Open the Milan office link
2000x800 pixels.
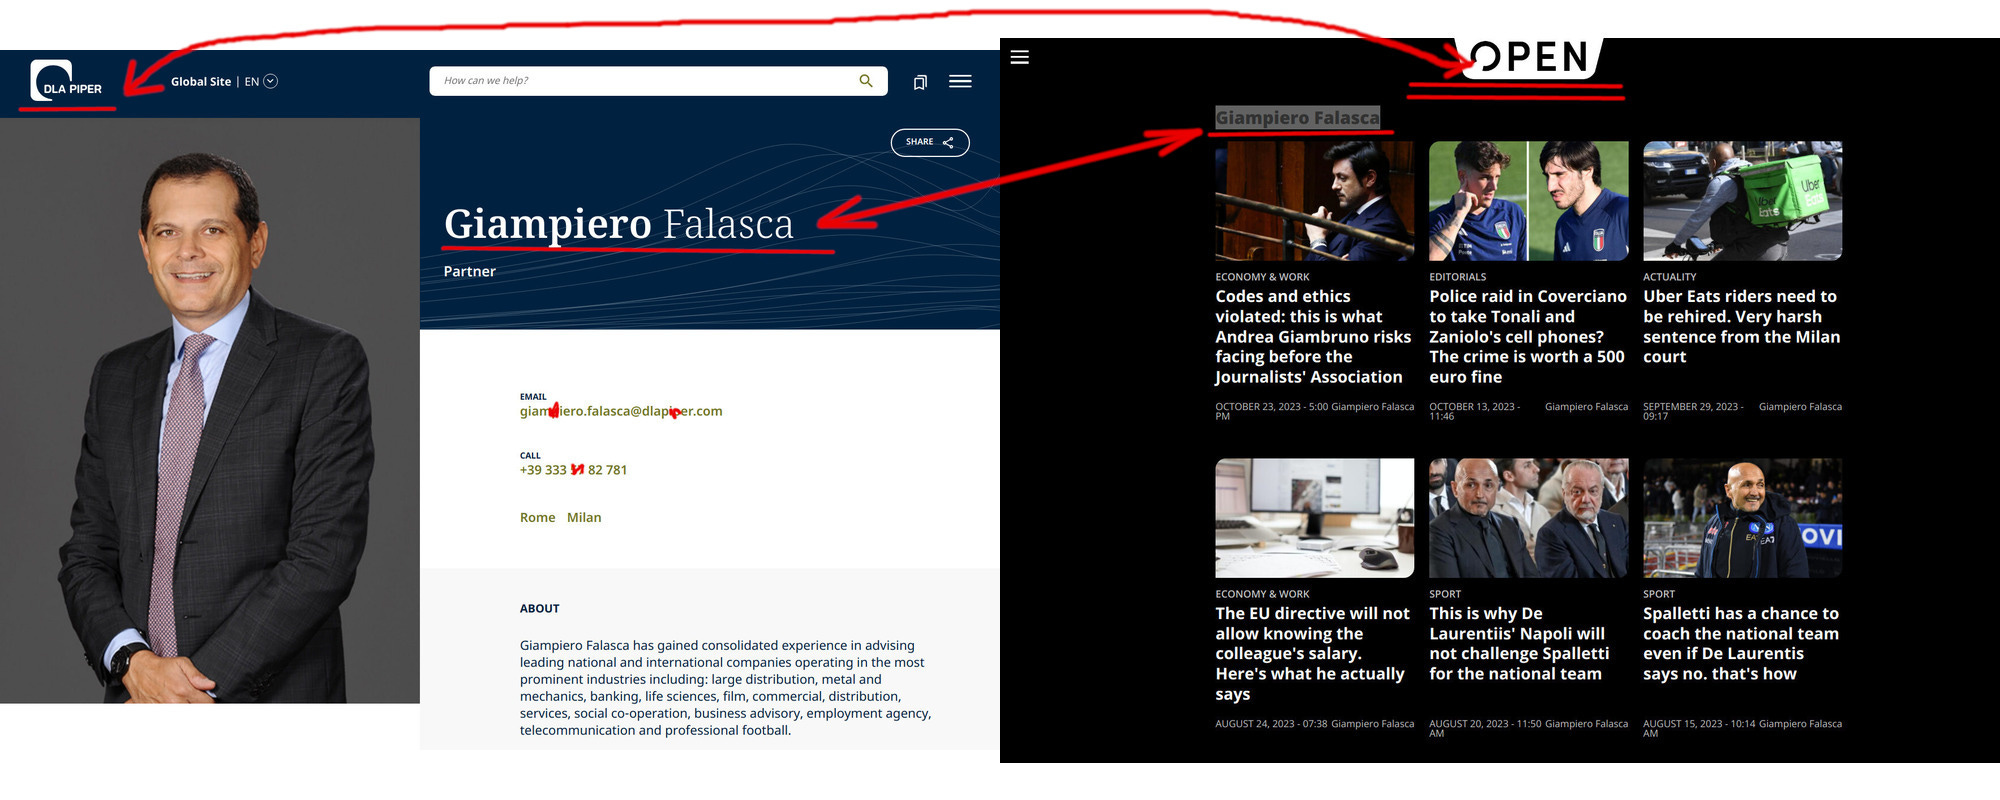pyautogui.click(x=584, y=517)
